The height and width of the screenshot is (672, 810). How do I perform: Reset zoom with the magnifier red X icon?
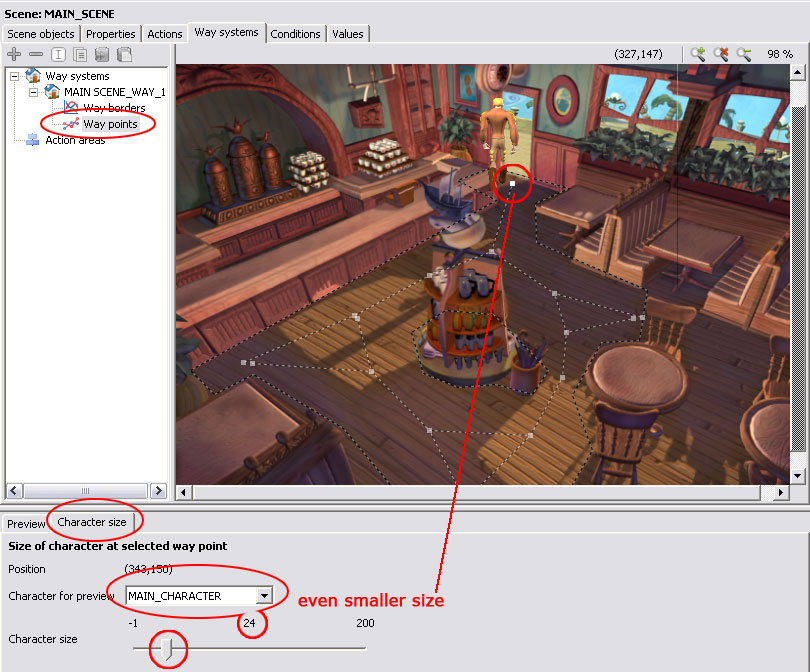point(721,54)
